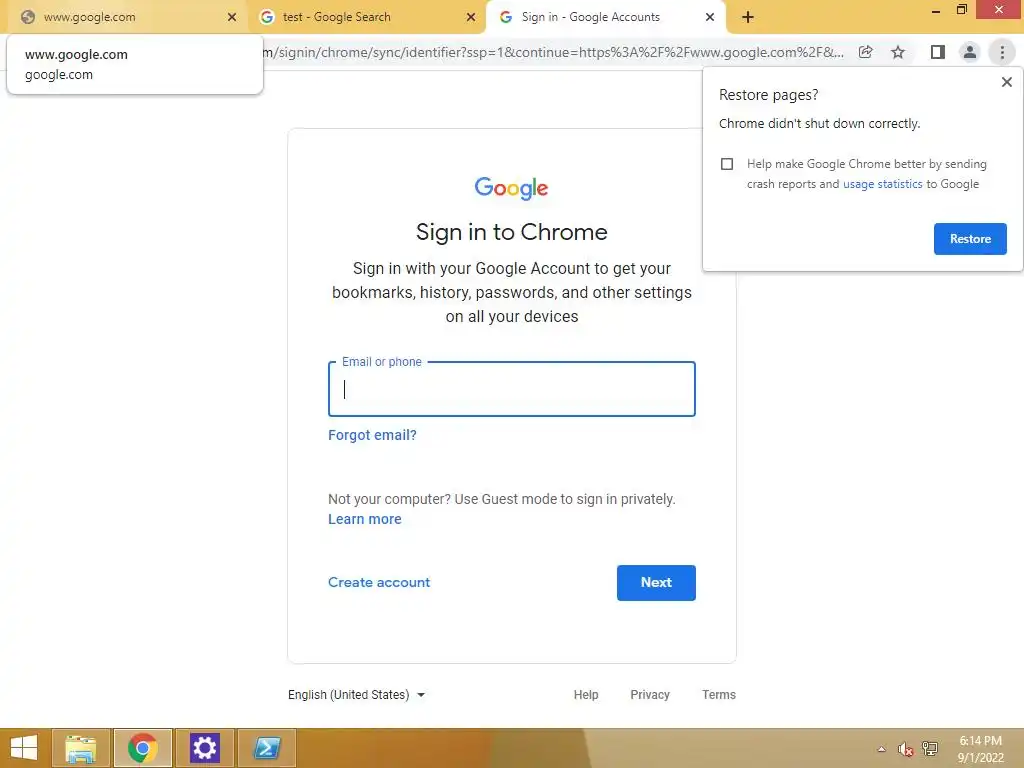The image size is (1024, 768).
Task: Expand the English (United States) language dropdown
Action: coord(357,695)
